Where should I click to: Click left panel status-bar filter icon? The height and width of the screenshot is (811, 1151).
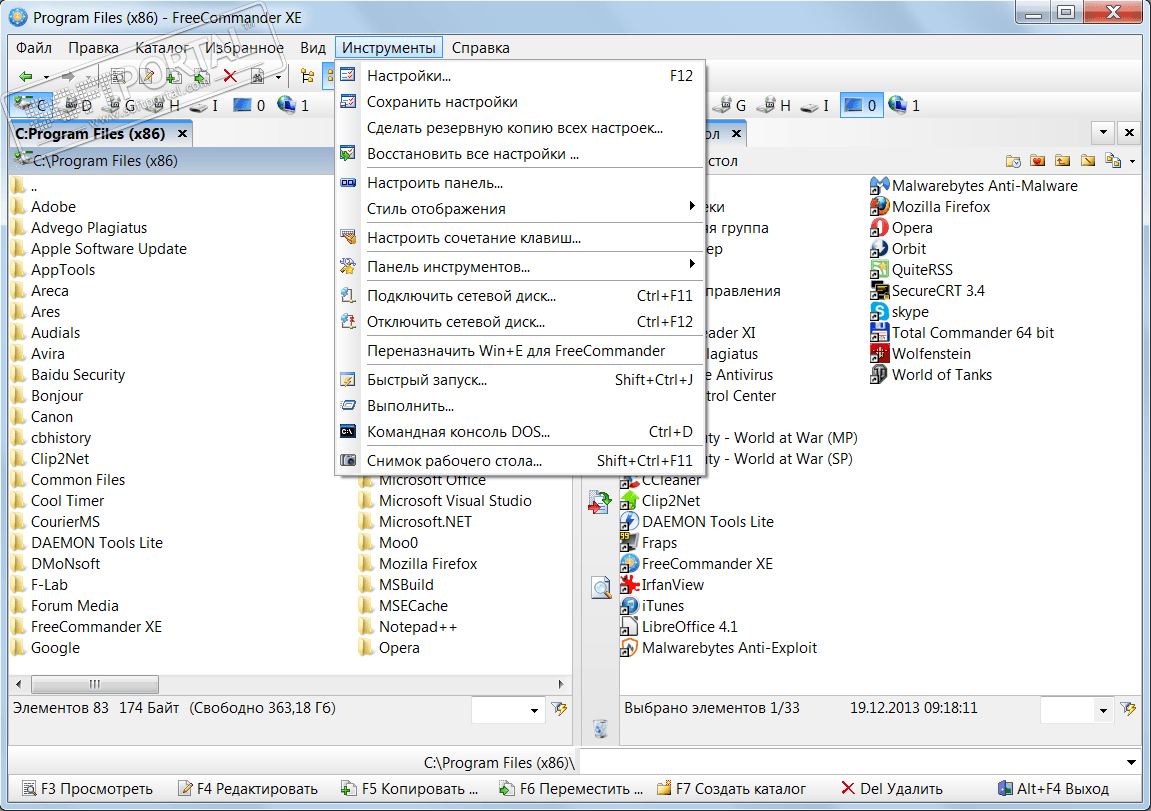click(559, 709)
